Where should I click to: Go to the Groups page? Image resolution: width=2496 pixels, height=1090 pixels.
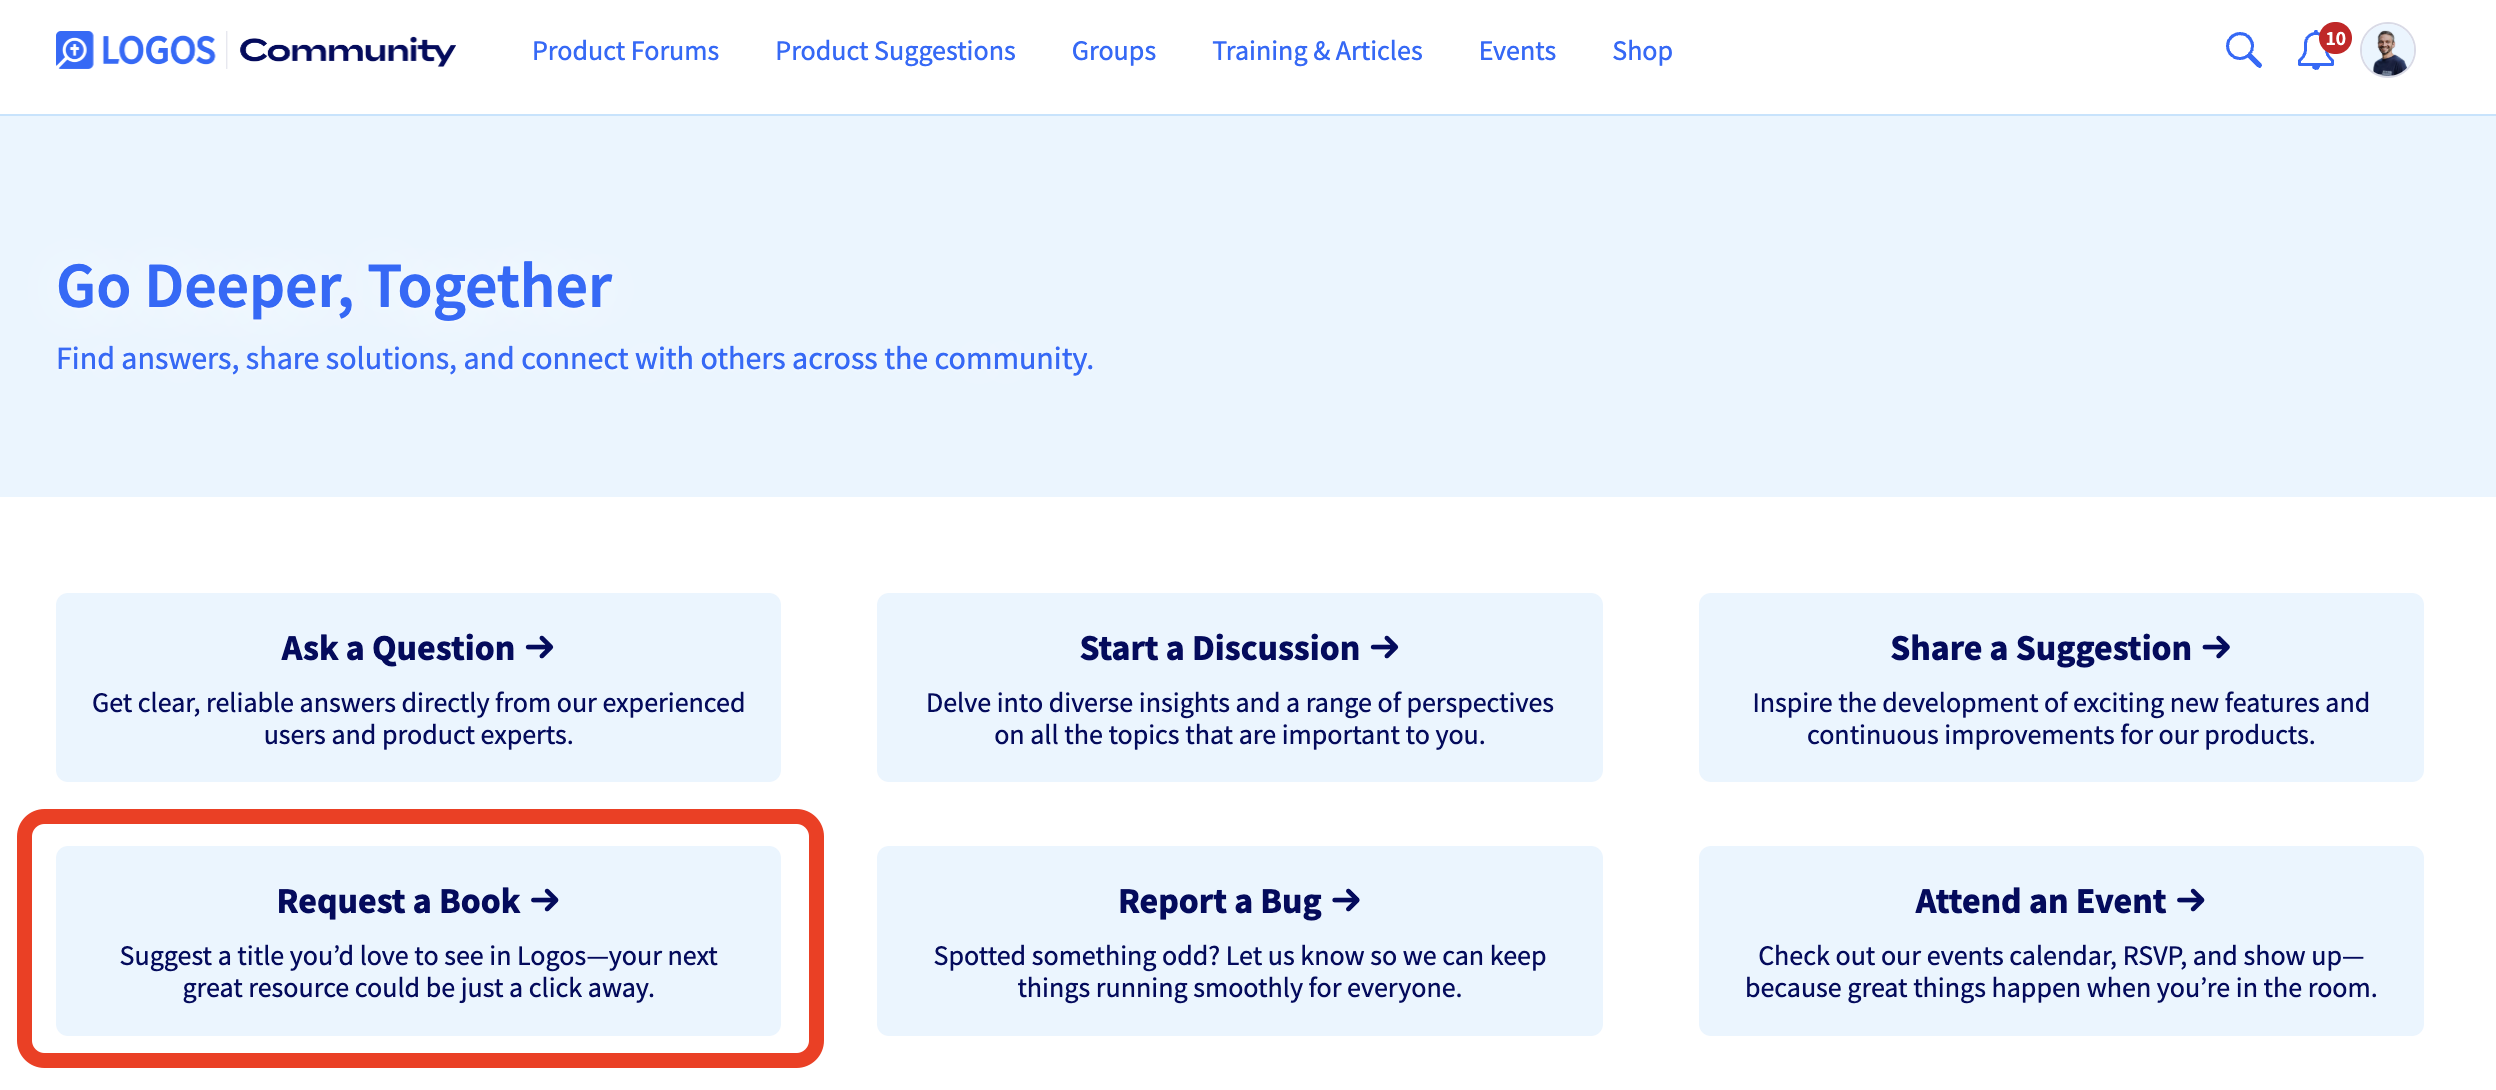(1113, 51)
